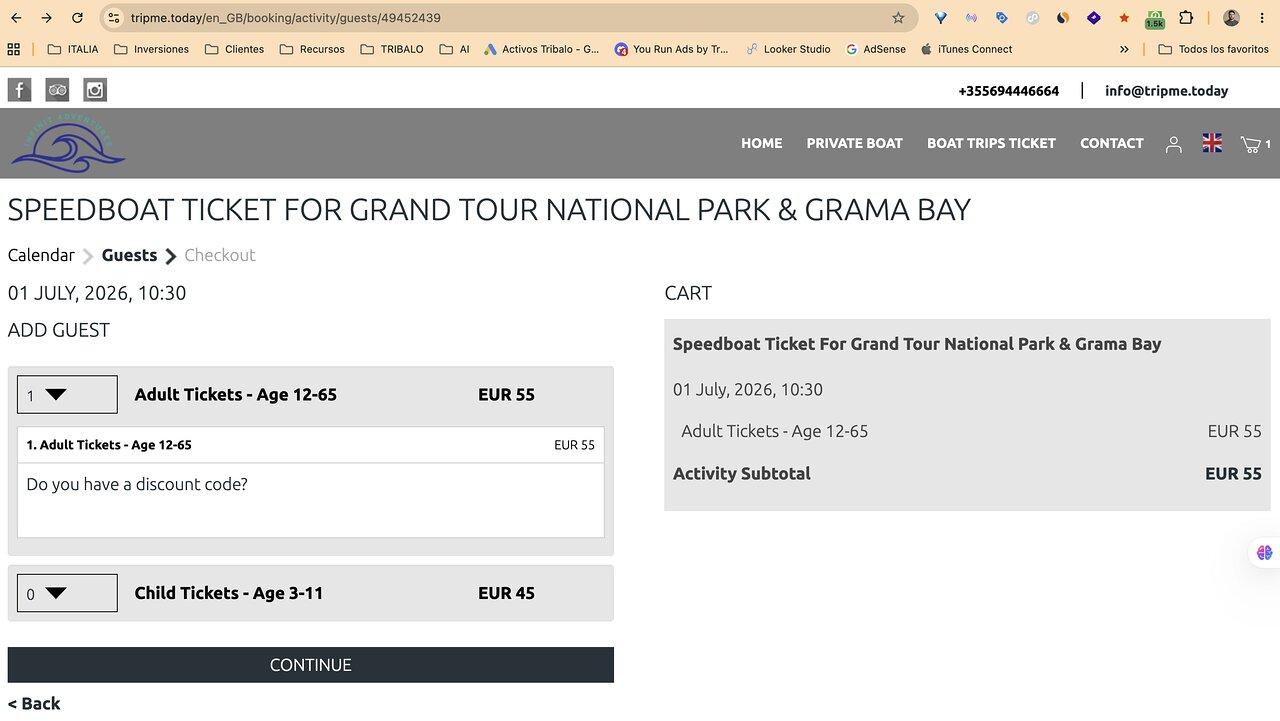Click cart title Speedboat Ticket For Grand Tour
Image resolution: width=1280 pixels, height=721 pixels.
pos(917,344)
